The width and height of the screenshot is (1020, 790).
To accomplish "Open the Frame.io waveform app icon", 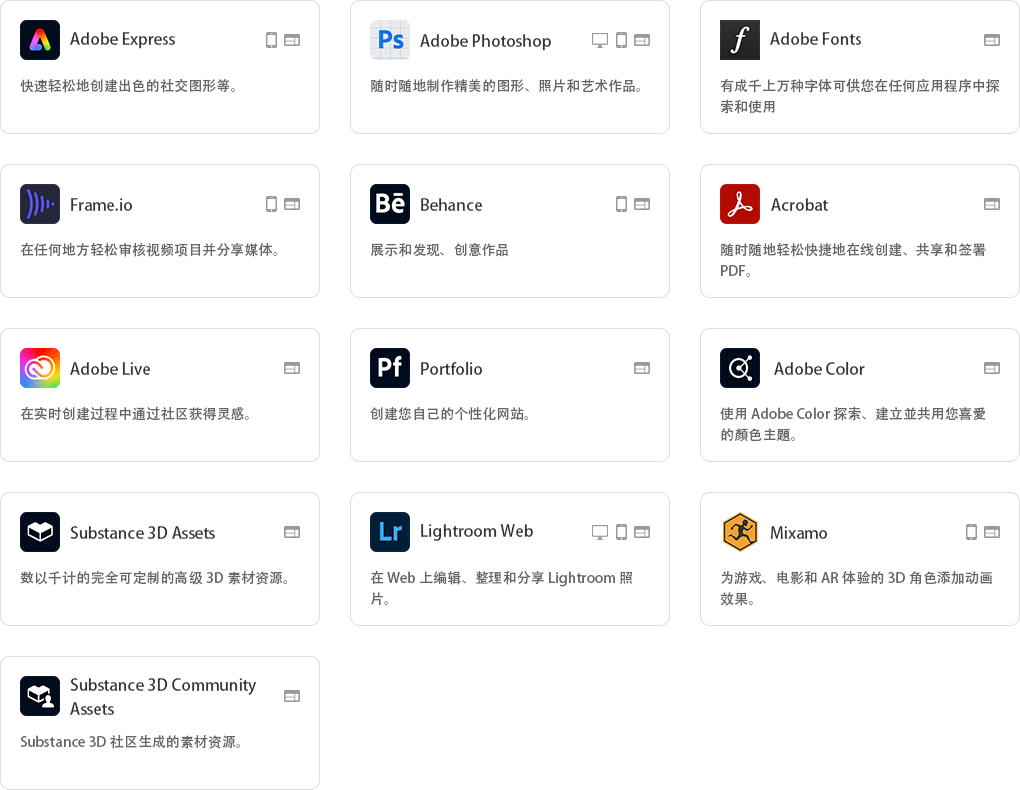I will point(40,204).
